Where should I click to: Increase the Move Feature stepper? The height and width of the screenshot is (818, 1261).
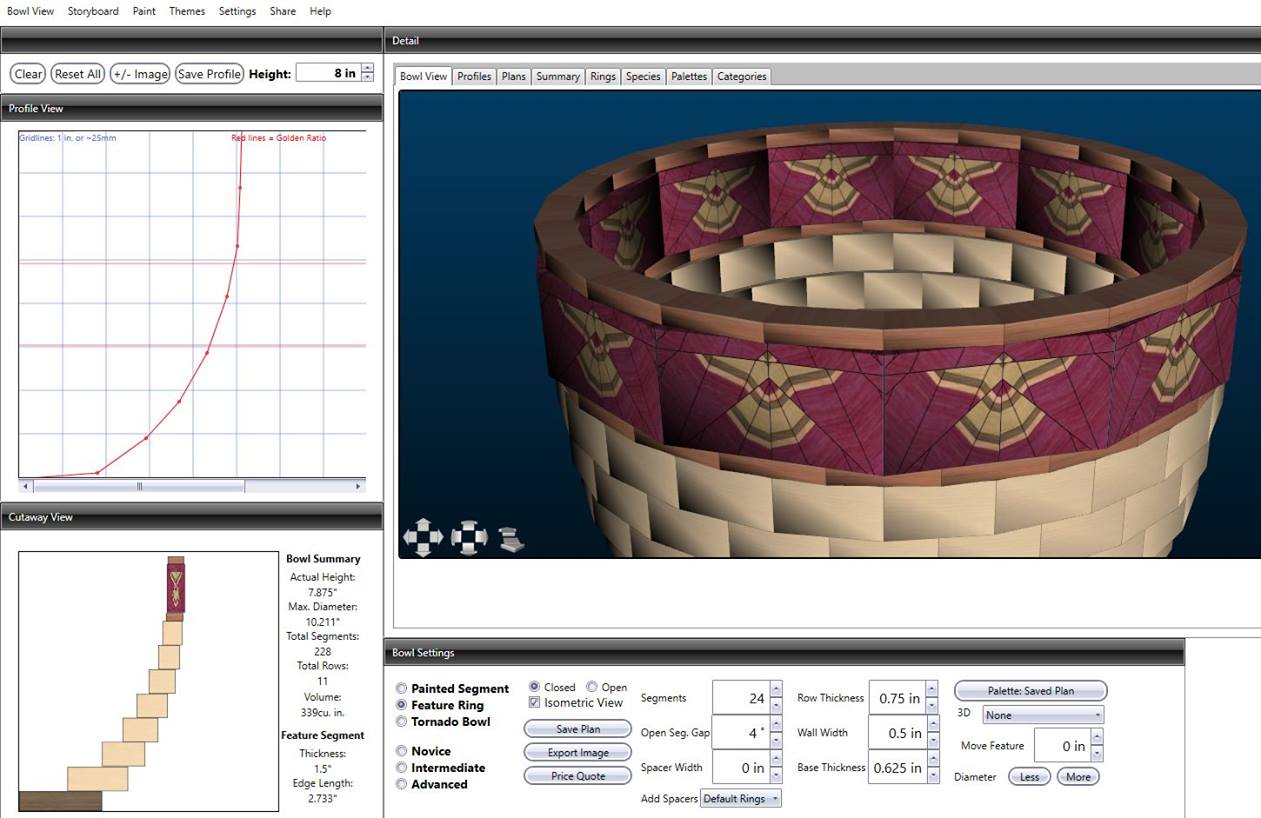[x=1097, y=737]
